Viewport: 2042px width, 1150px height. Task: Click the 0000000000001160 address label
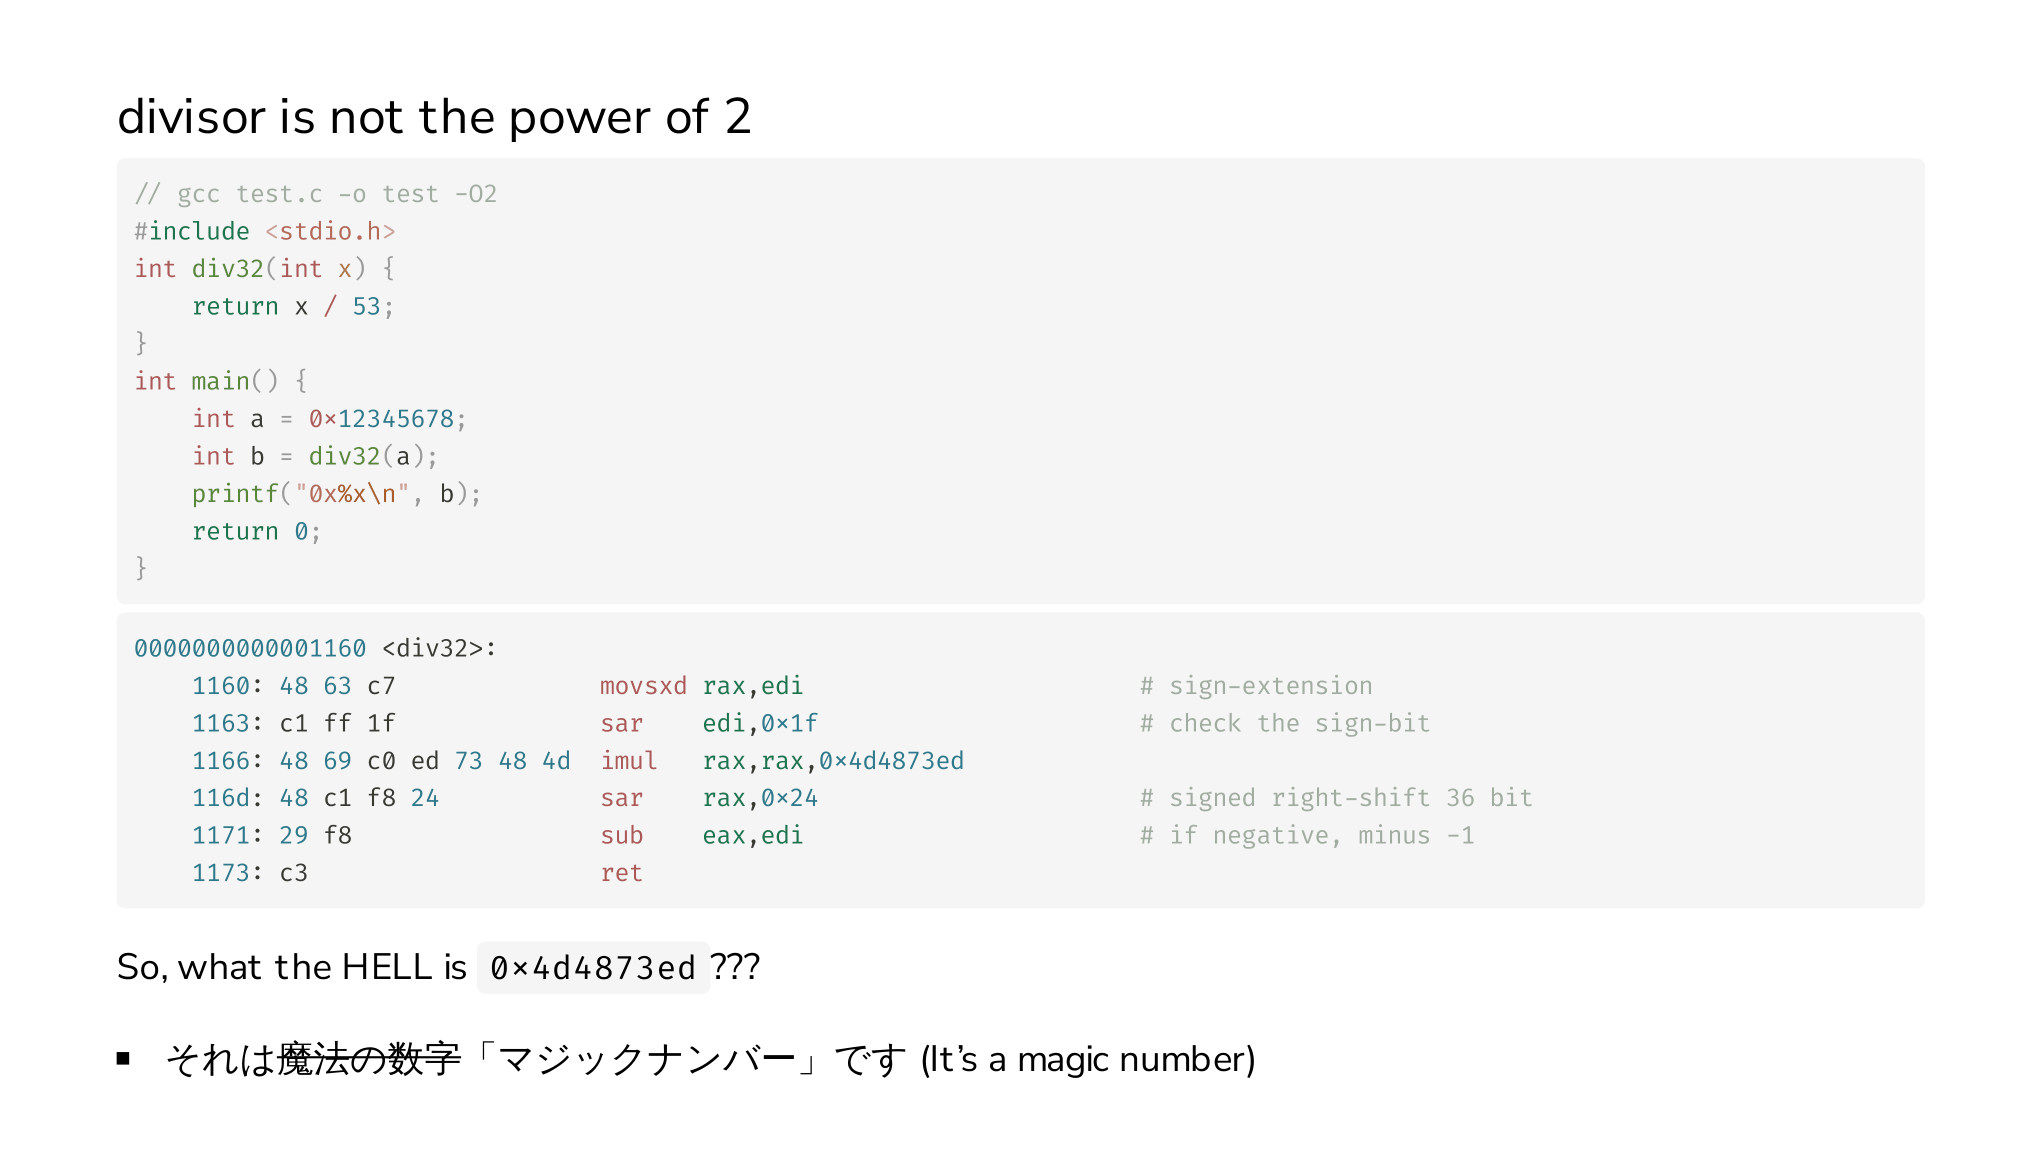tap(250, 648)
